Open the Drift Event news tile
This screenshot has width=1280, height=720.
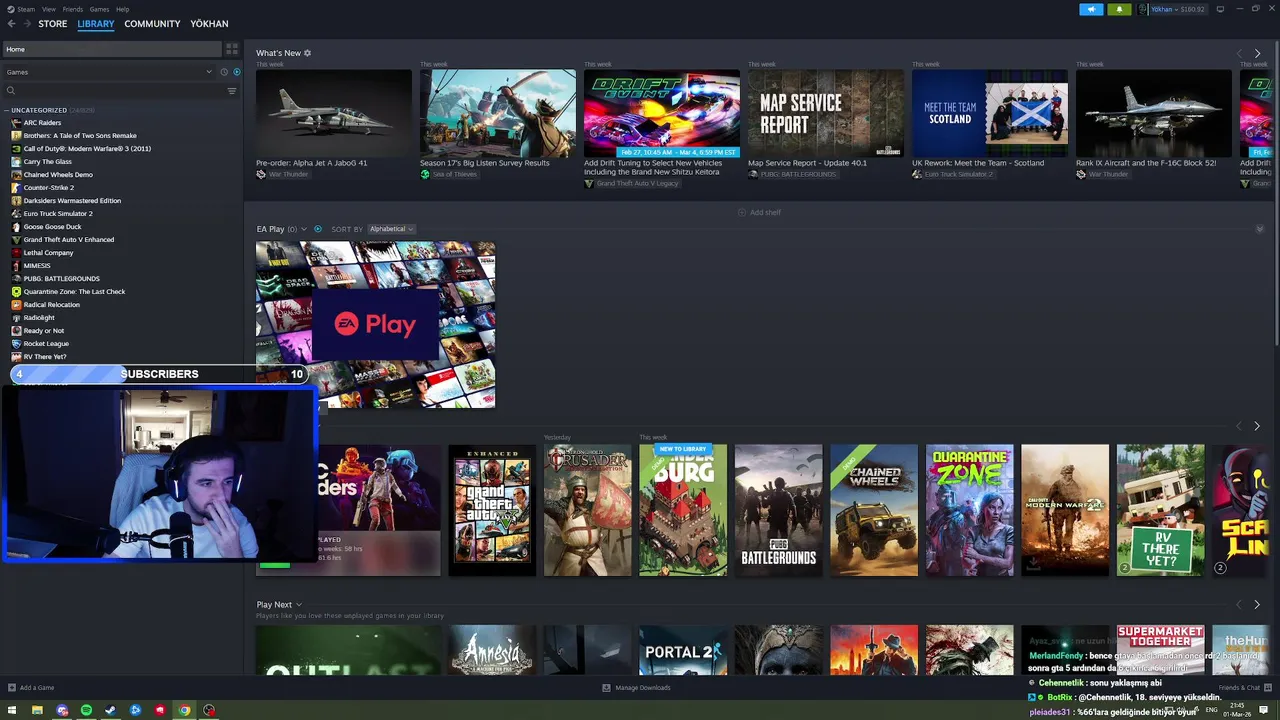tap(662, 113)
